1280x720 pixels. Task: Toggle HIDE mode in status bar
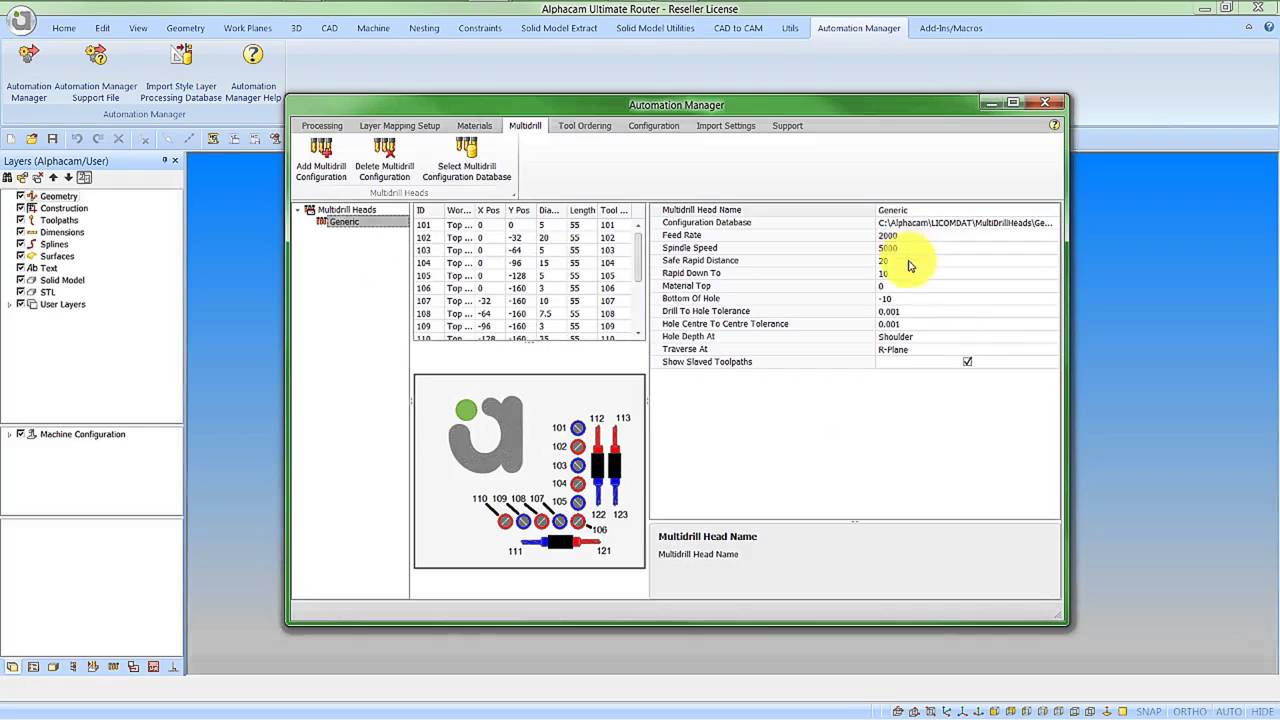click(x=1263, y=712)
